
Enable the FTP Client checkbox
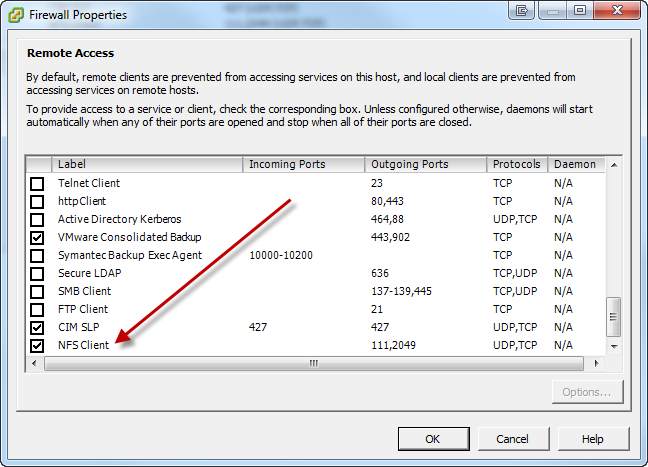pos(37,310)
